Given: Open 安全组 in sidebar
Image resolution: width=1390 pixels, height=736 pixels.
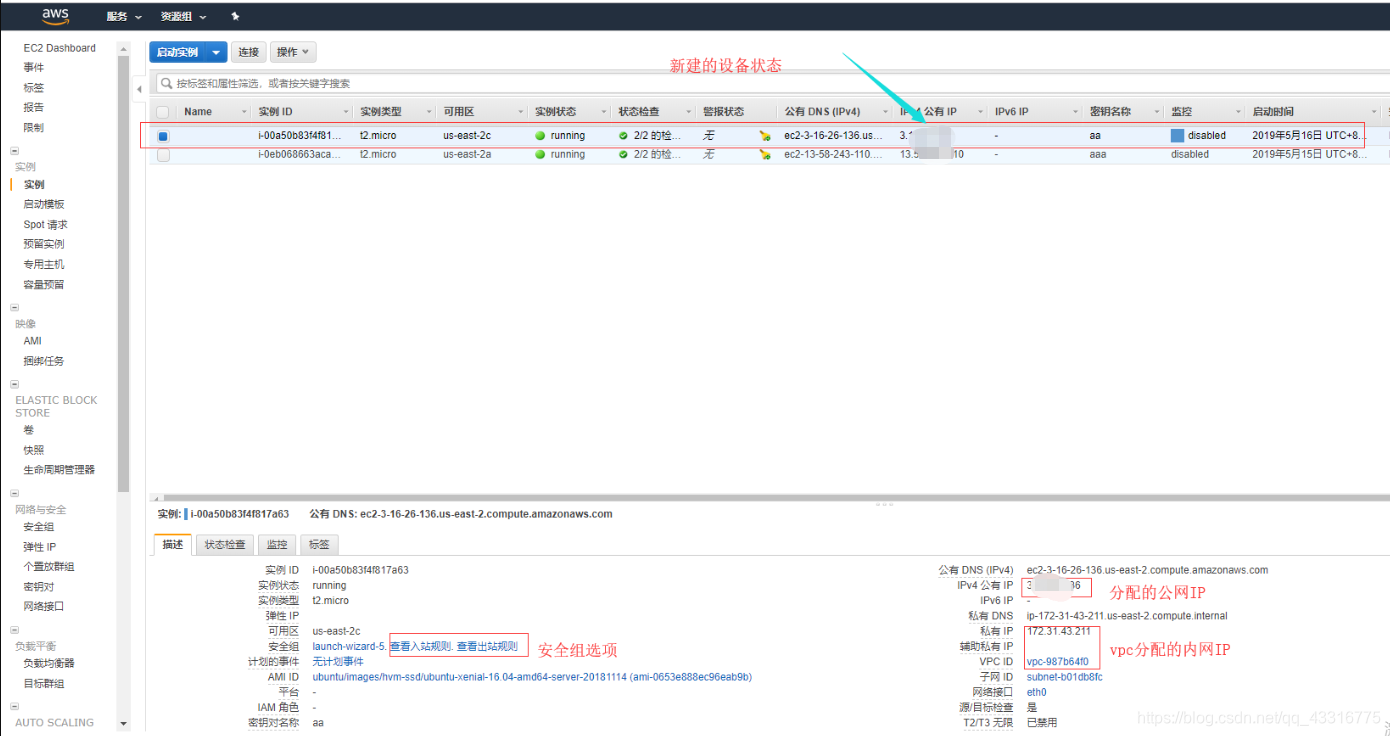Looking at the screenshot, I should [x=39, y=527].
